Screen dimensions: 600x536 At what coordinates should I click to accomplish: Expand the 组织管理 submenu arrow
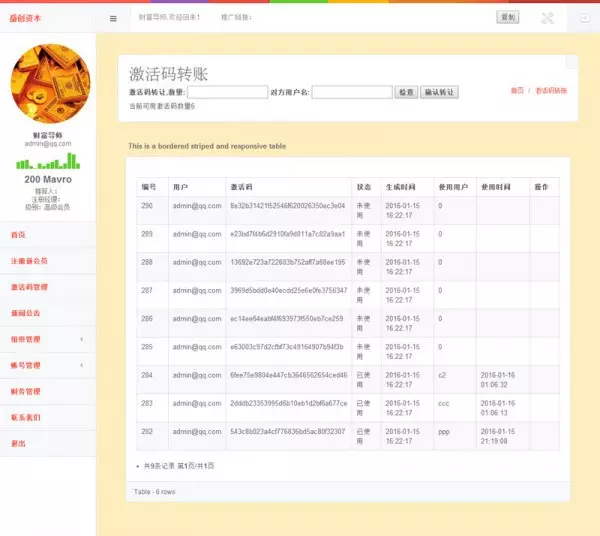[81, 339]
